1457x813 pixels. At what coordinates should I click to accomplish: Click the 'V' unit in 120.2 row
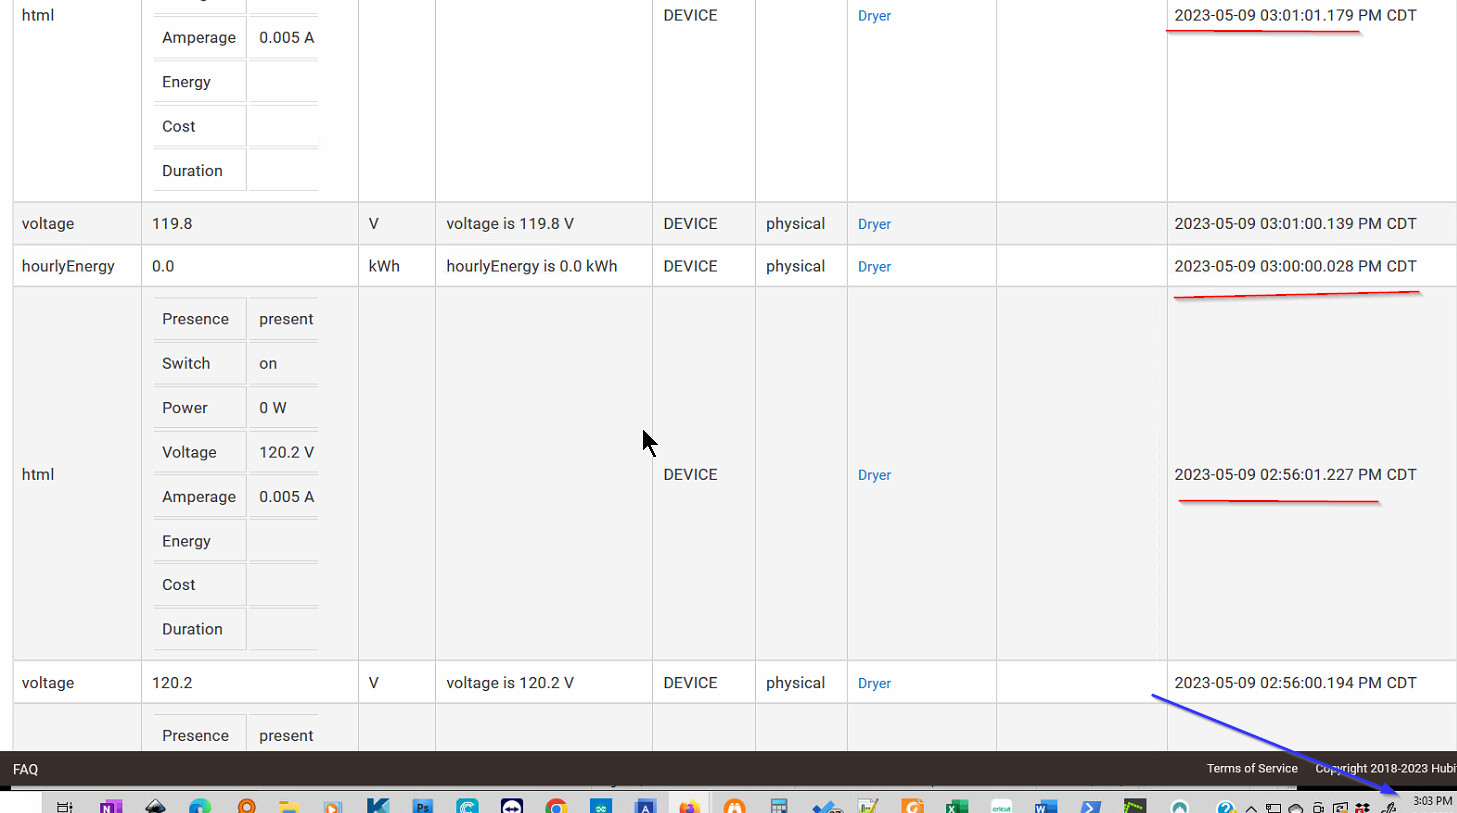[374, 683]
